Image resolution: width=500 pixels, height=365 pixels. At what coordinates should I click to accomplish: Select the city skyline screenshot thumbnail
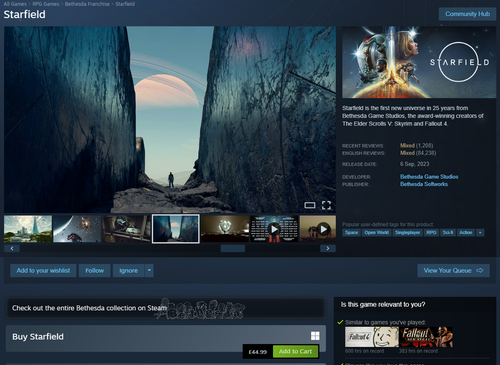coord(28,229)
